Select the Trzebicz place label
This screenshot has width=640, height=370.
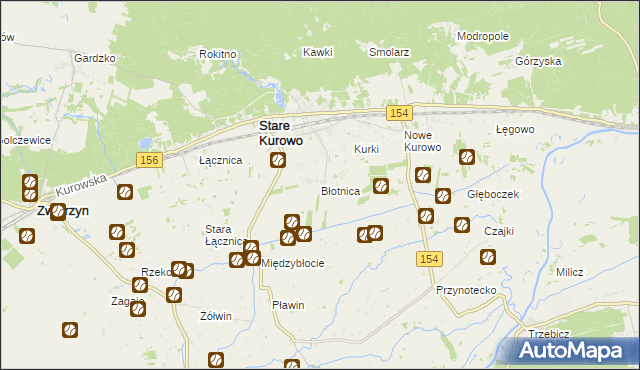pos(549,334)
